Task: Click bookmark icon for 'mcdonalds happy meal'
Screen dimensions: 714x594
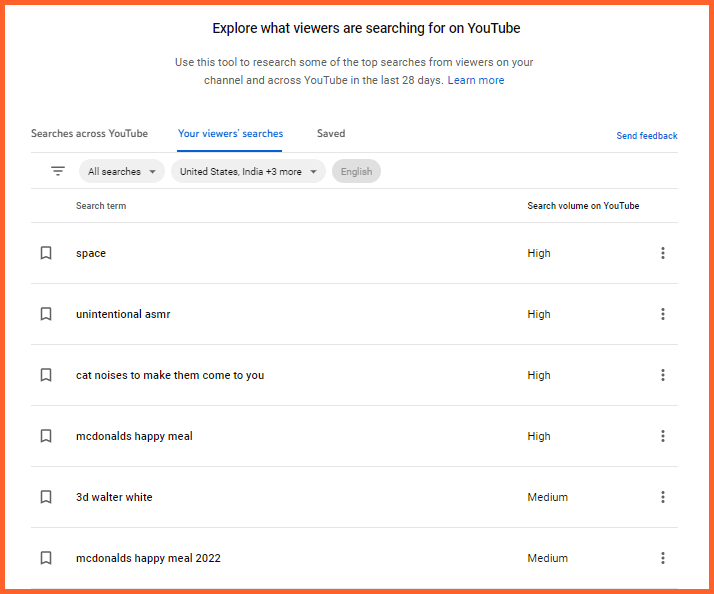Action: tap(46, 436)
